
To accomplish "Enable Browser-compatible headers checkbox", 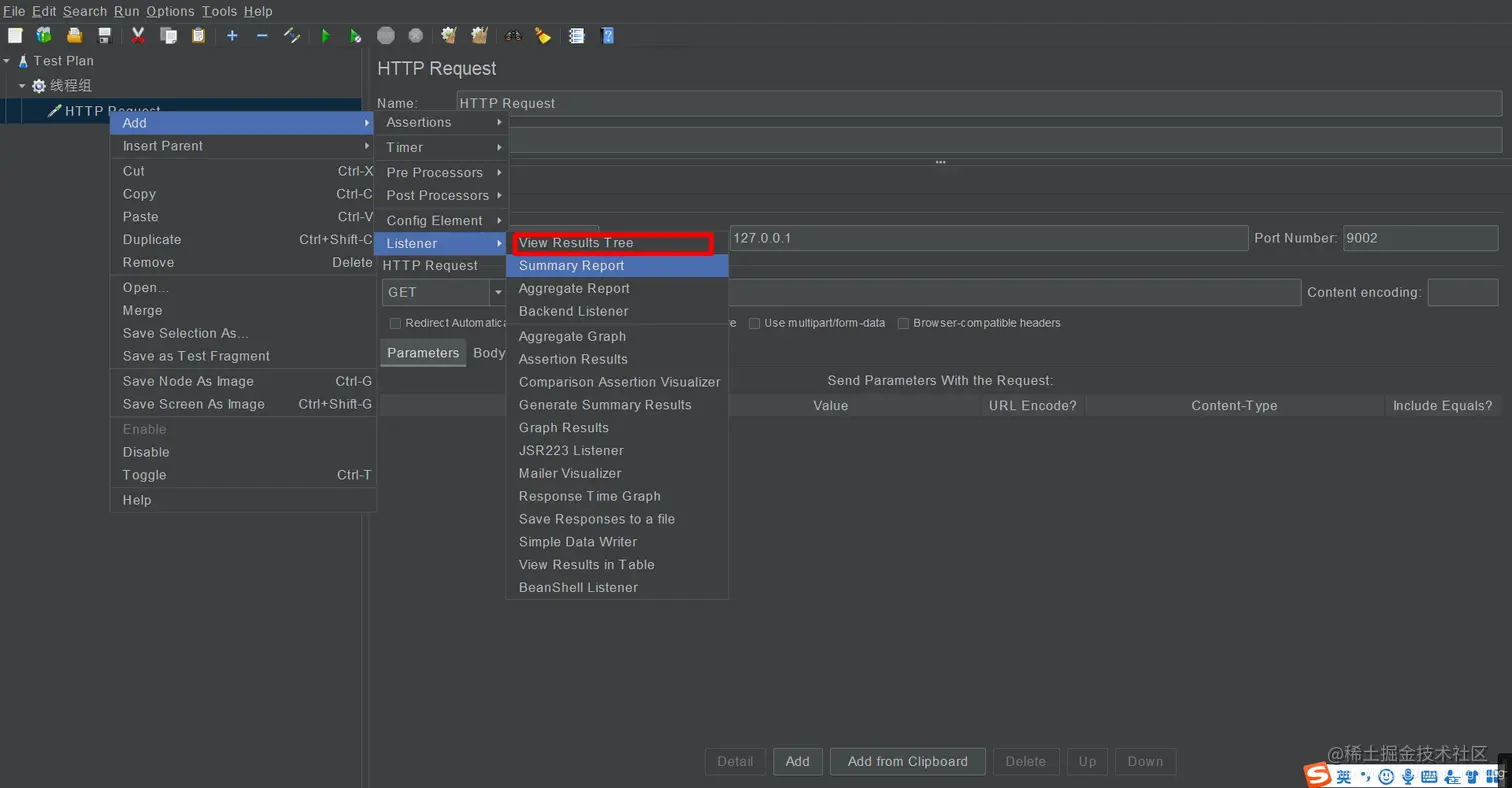I will click(903, 323).
